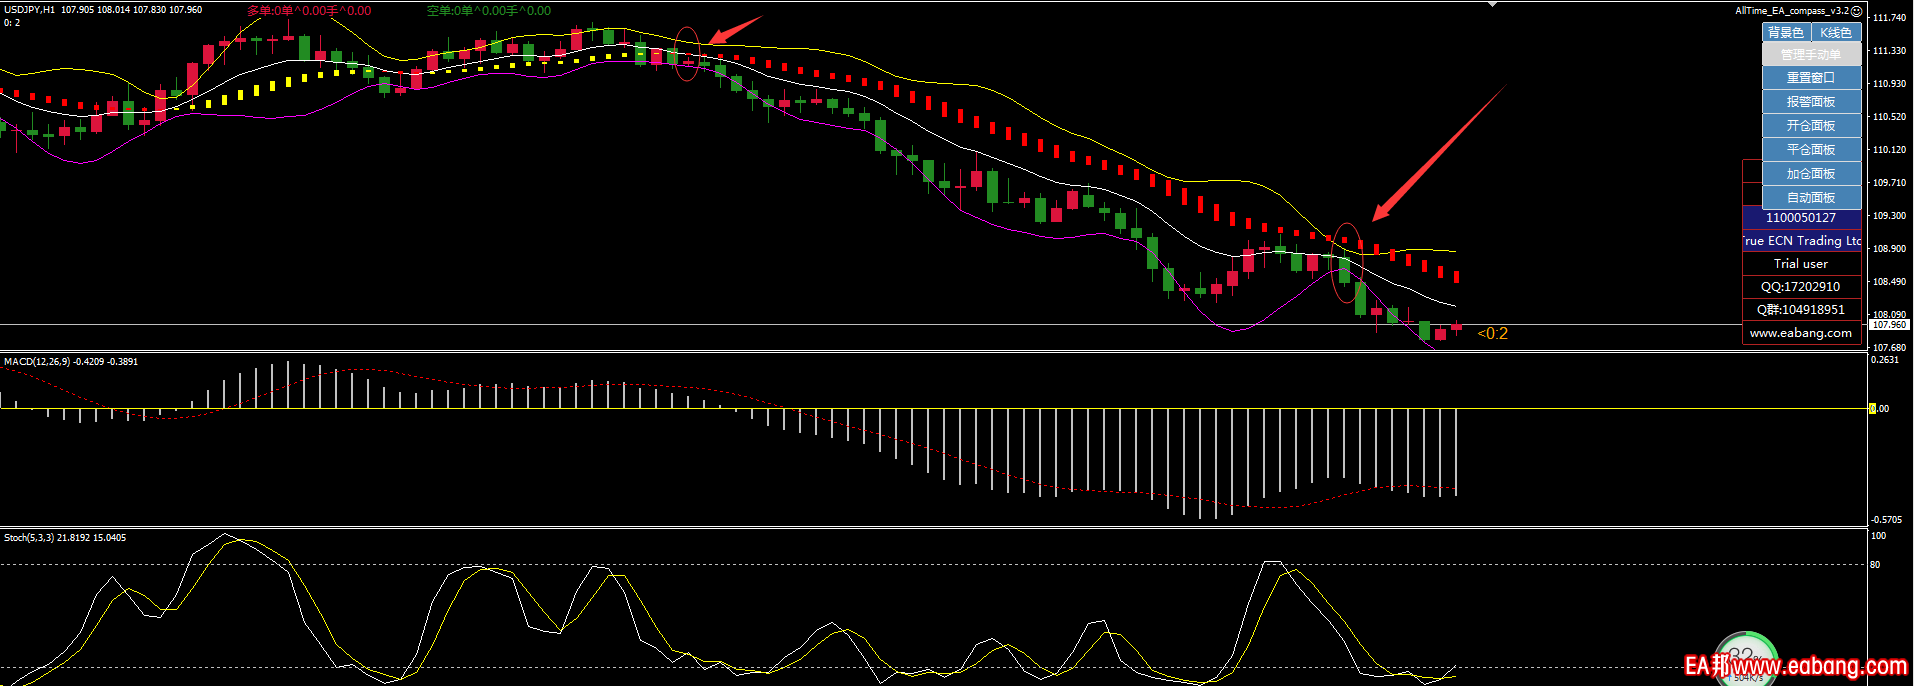Click the chart shift triangle marker at top
This screenshot has height=686, width=1914.
click(x=1492, y=4)
